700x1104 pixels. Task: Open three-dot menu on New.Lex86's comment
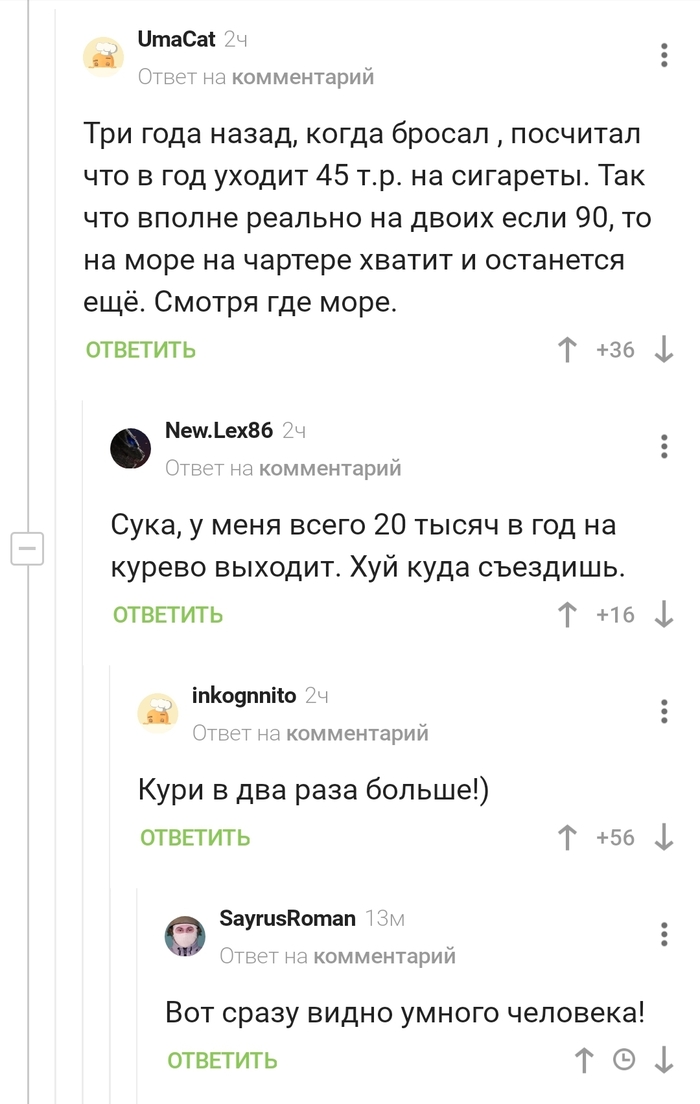[664, 446]
